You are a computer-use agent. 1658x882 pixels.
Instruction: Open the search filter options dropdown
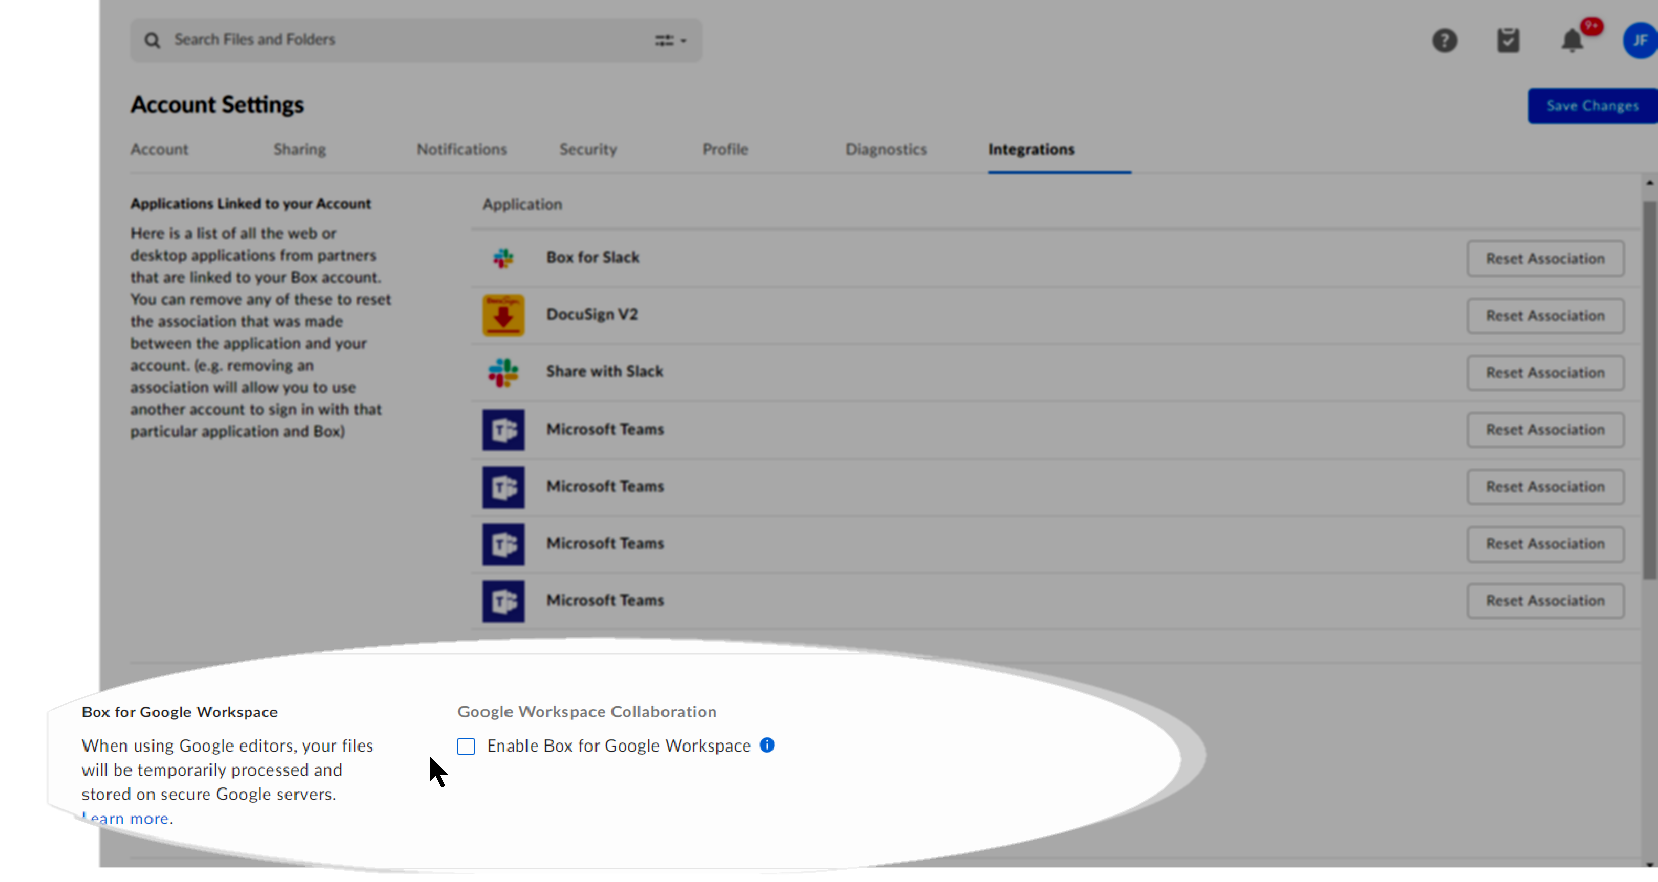[670, 40]
